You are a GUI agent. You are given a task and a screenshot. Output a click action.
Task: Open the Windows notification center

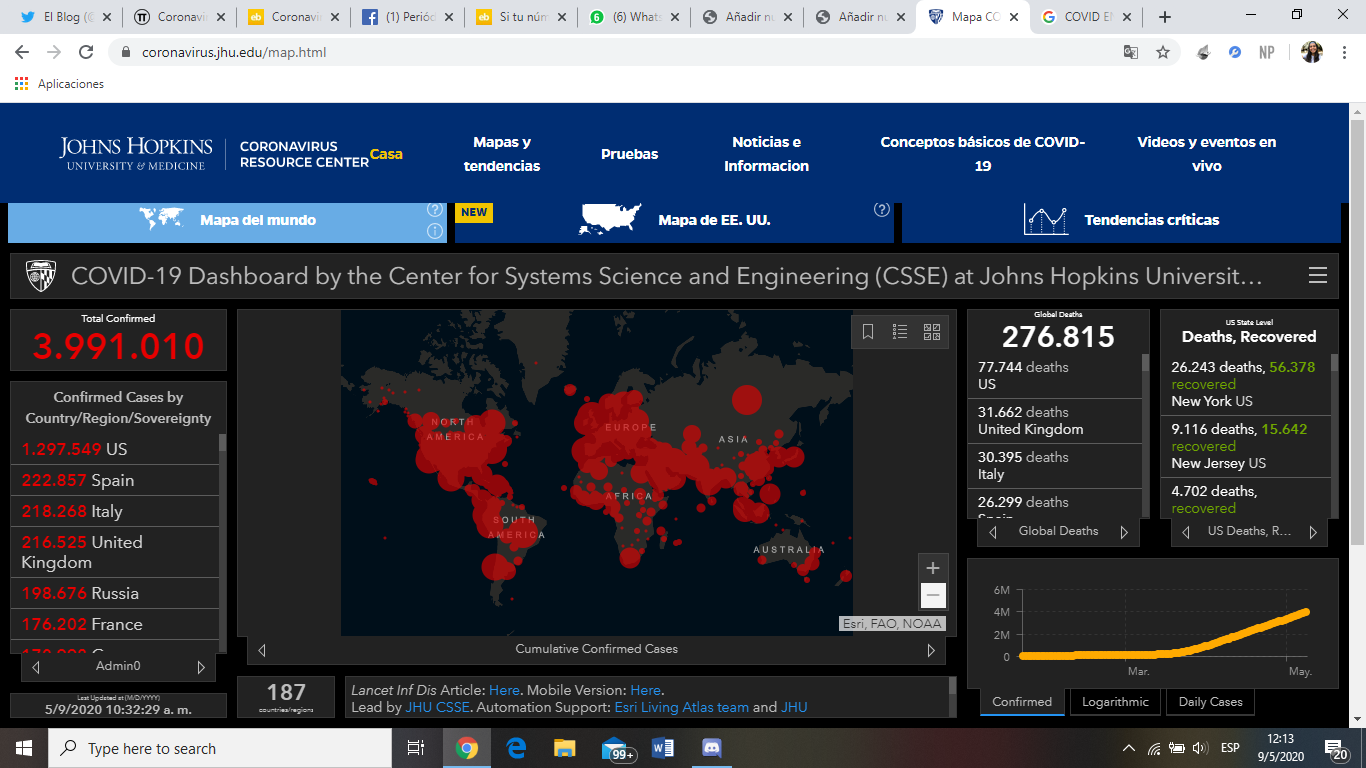click(x=1337, y=749)
